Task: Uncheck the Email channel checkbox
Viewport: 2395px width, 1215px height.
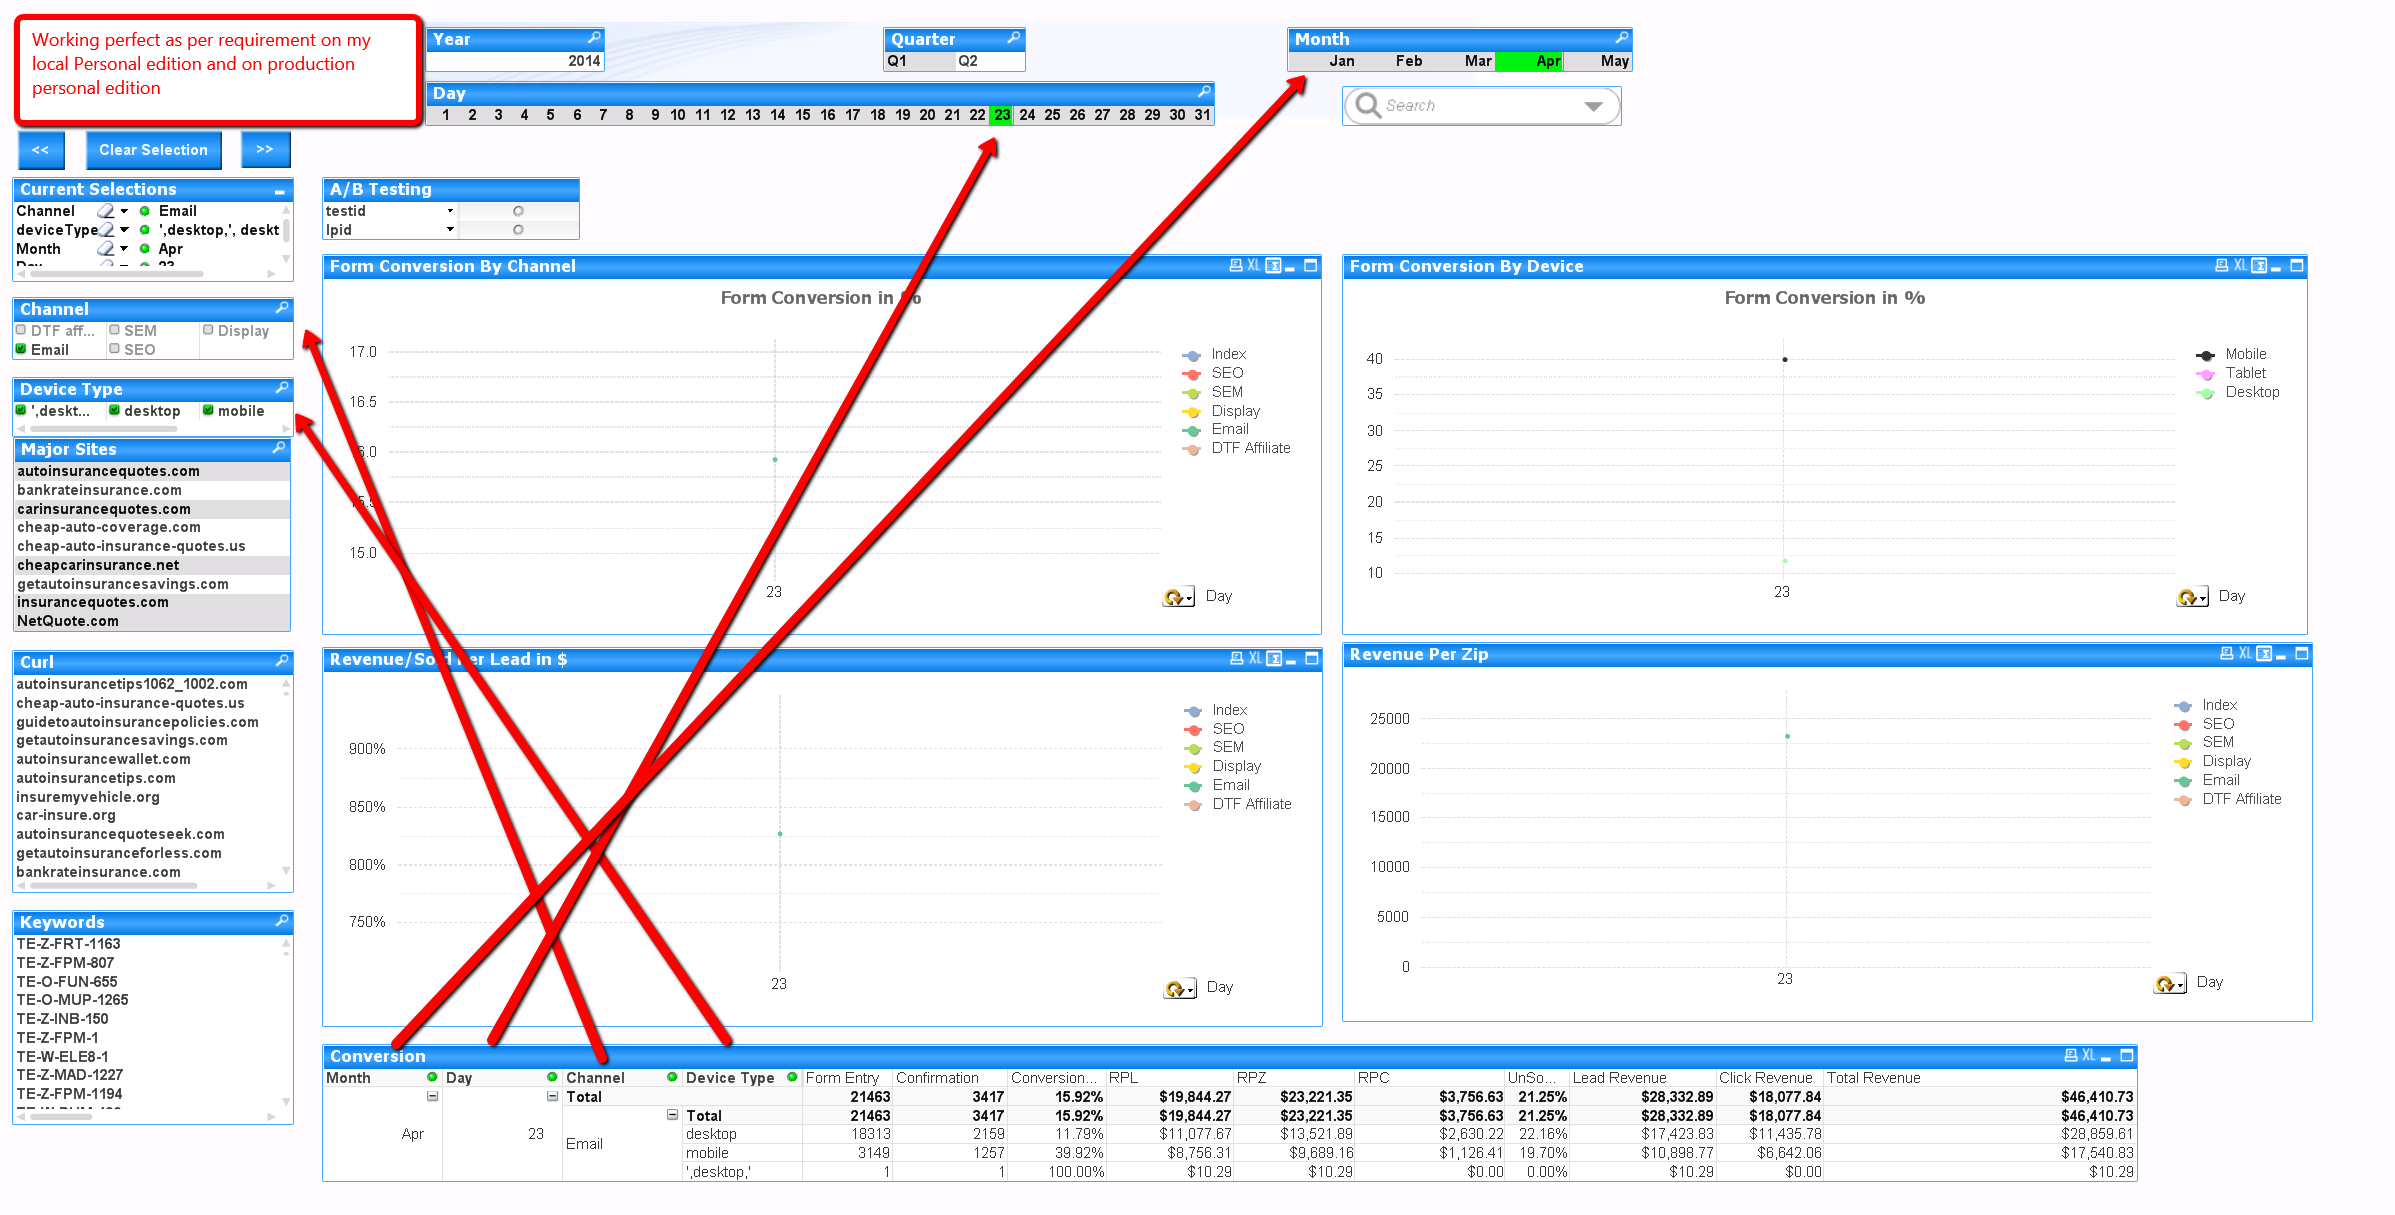Action: coord(21,349)
